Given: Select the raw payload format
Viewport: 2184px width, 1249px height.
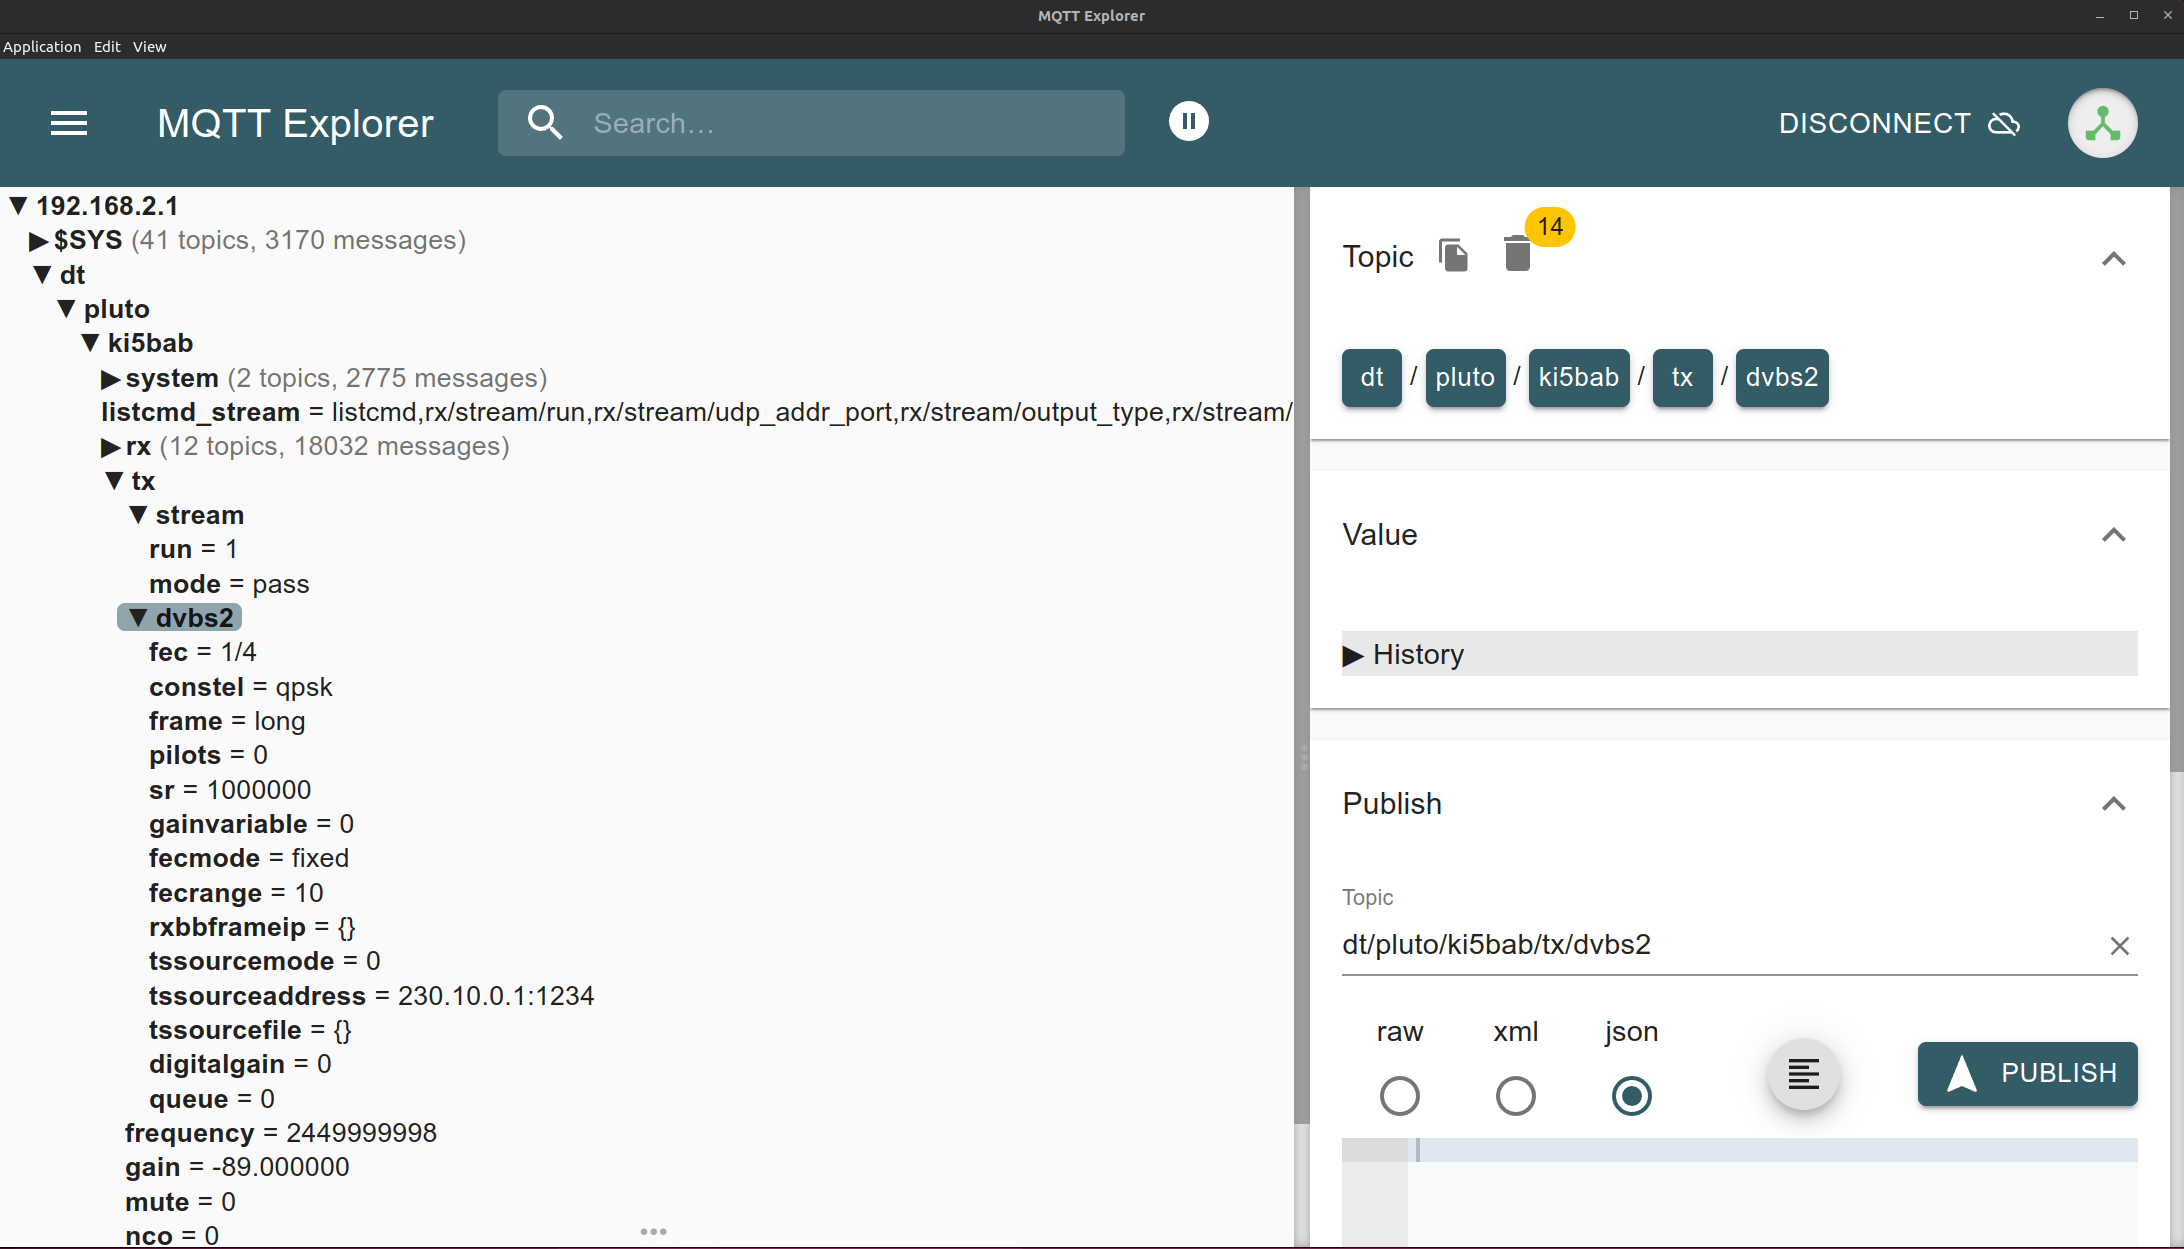Looking at the screenshot, I should point(1399,1096).
